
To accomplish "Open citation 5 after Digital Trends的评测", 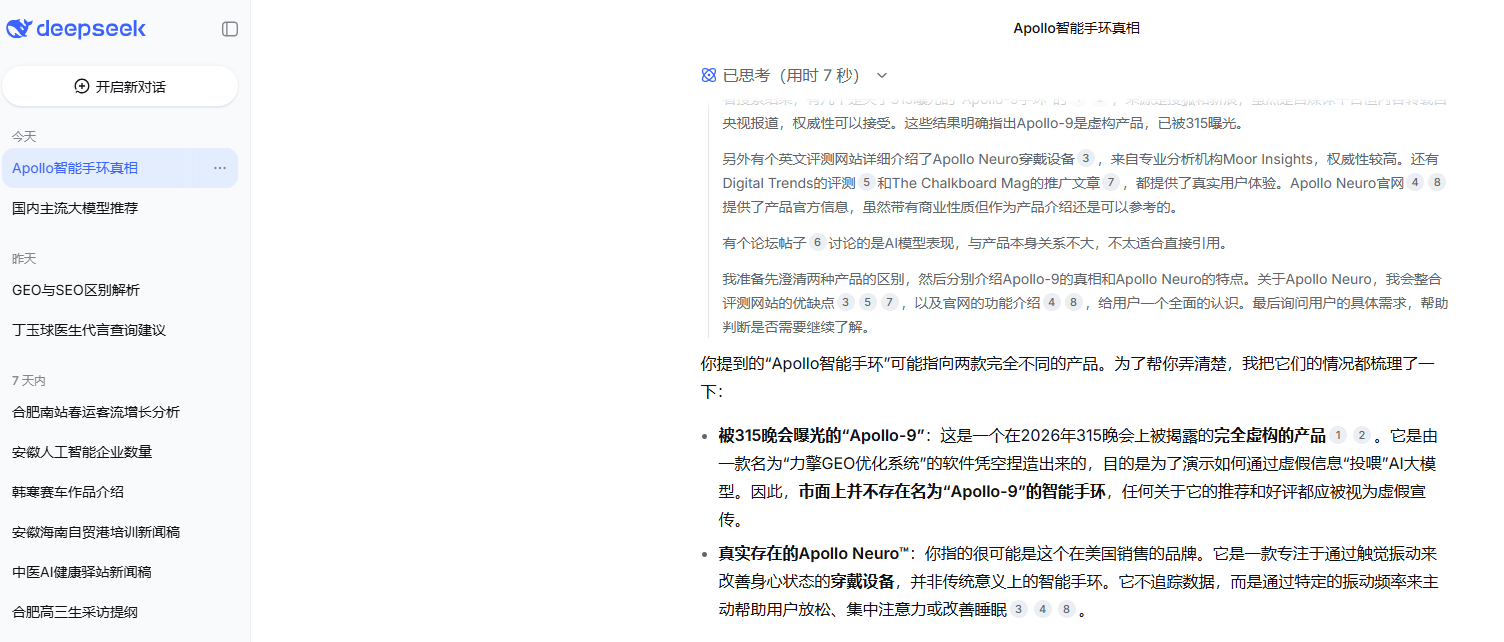I will click(x=867, y=182).
